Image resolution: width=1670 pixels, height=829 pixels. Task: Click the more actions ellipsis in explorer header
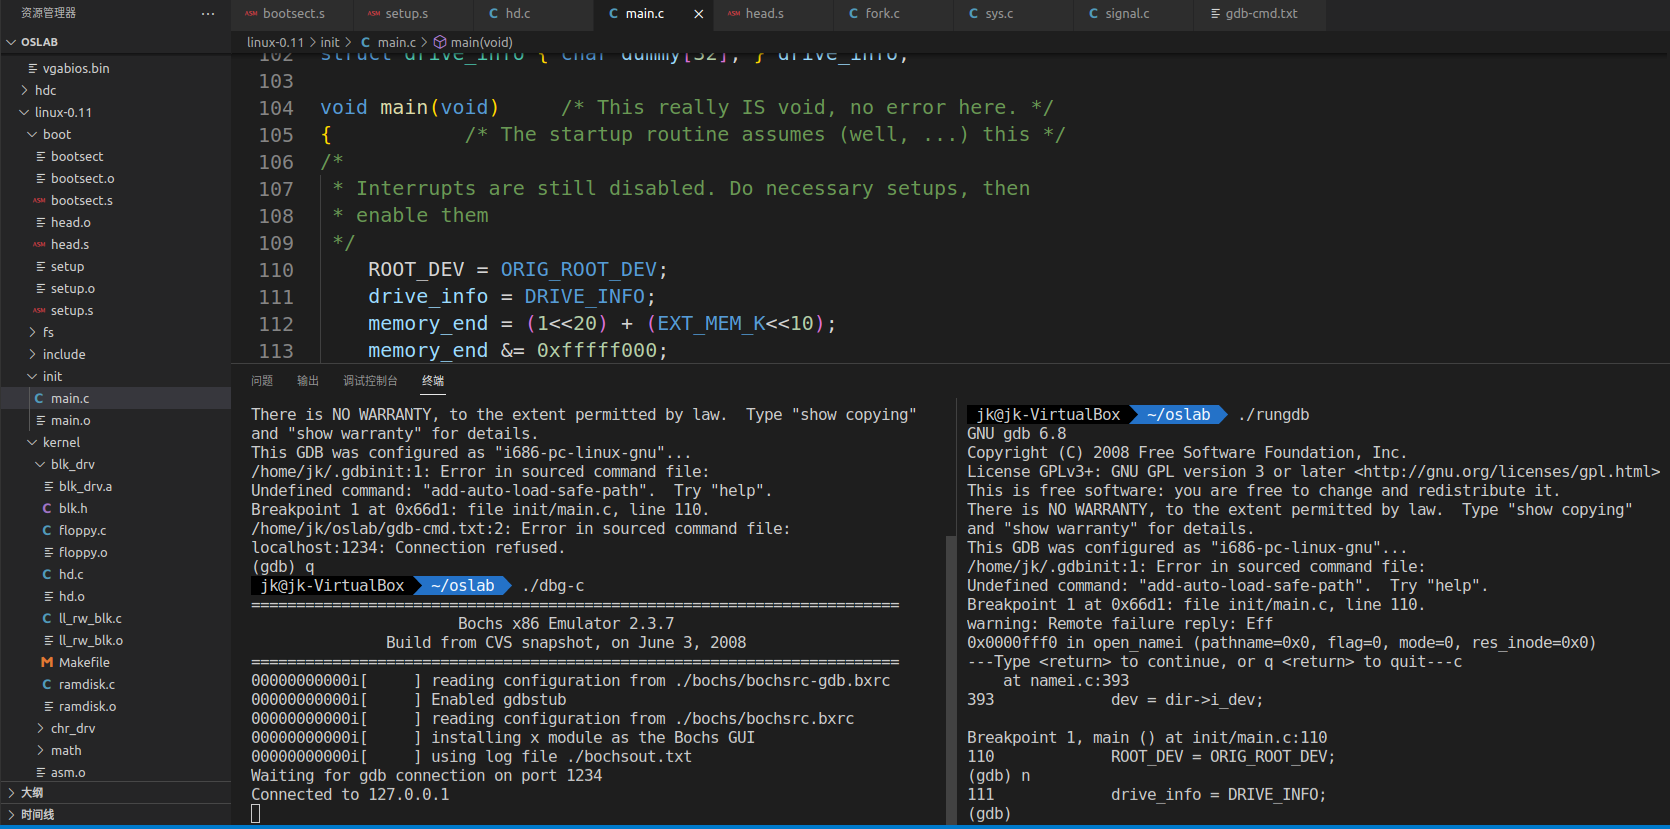click(x=208, y=13)
